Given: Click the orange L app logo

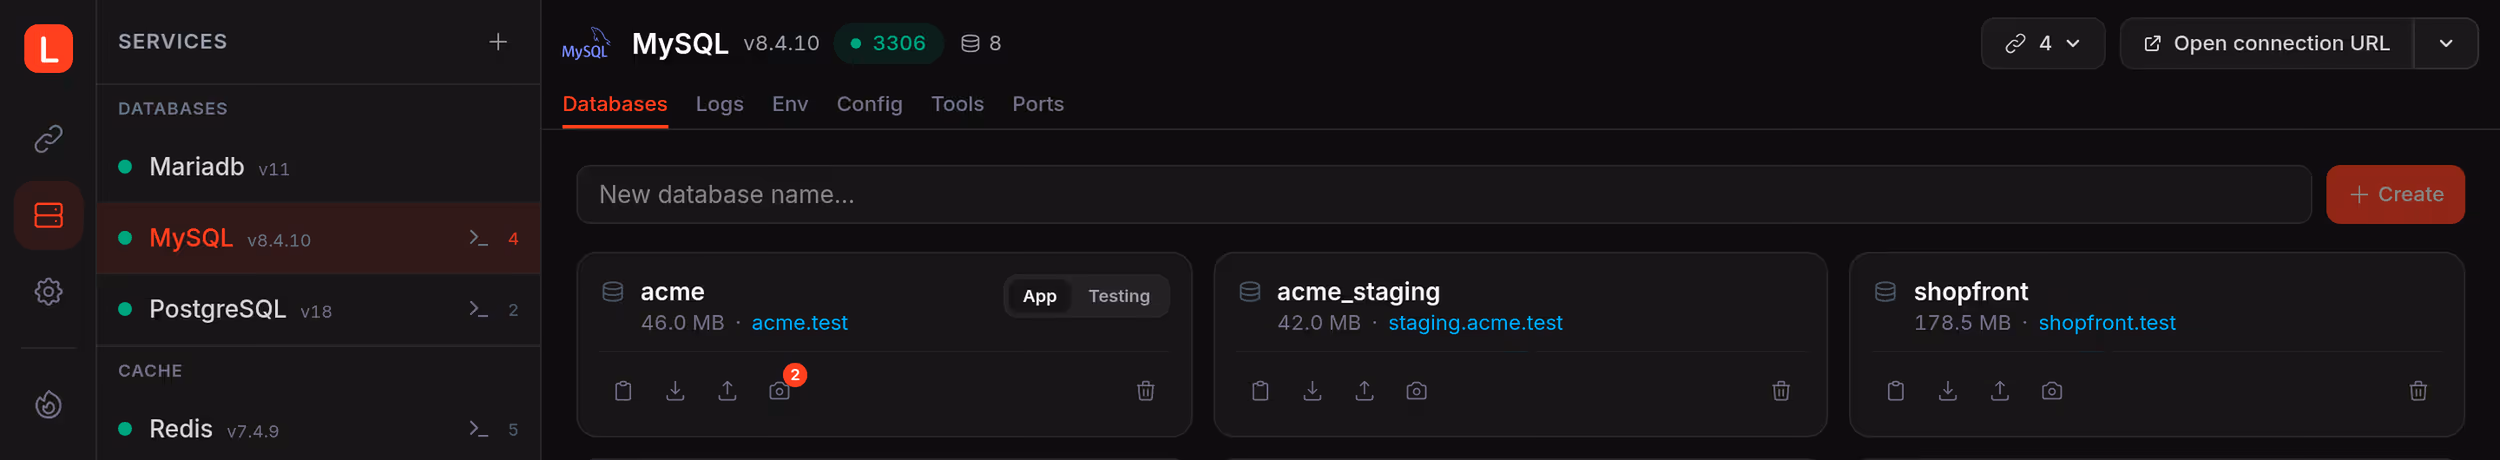Looking at the screenshot, I should 48,48.
